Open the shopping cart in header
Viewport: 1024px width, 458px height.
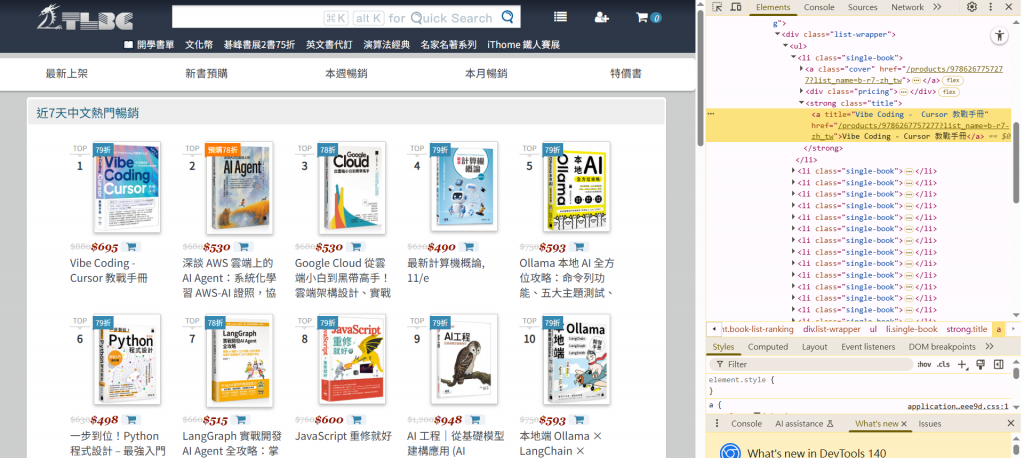[648, 18]
